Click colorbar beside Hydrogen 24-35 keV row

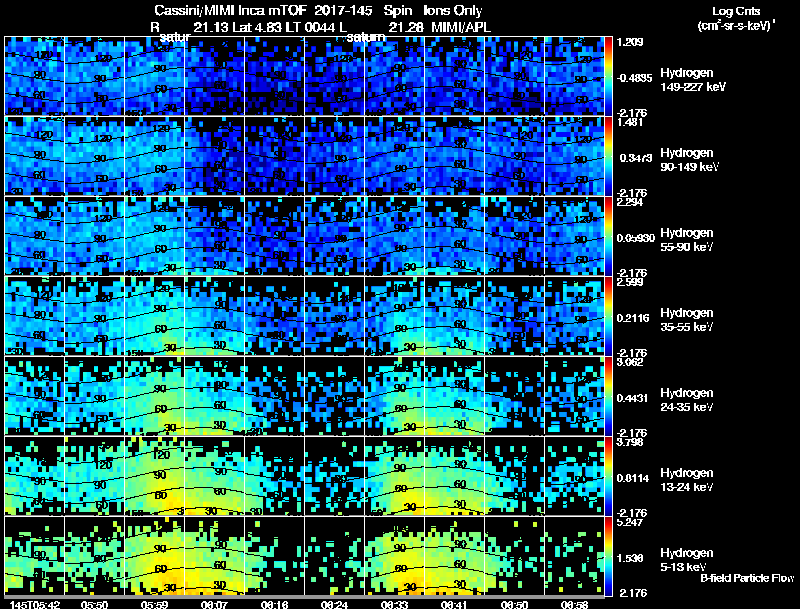point(608,396)
